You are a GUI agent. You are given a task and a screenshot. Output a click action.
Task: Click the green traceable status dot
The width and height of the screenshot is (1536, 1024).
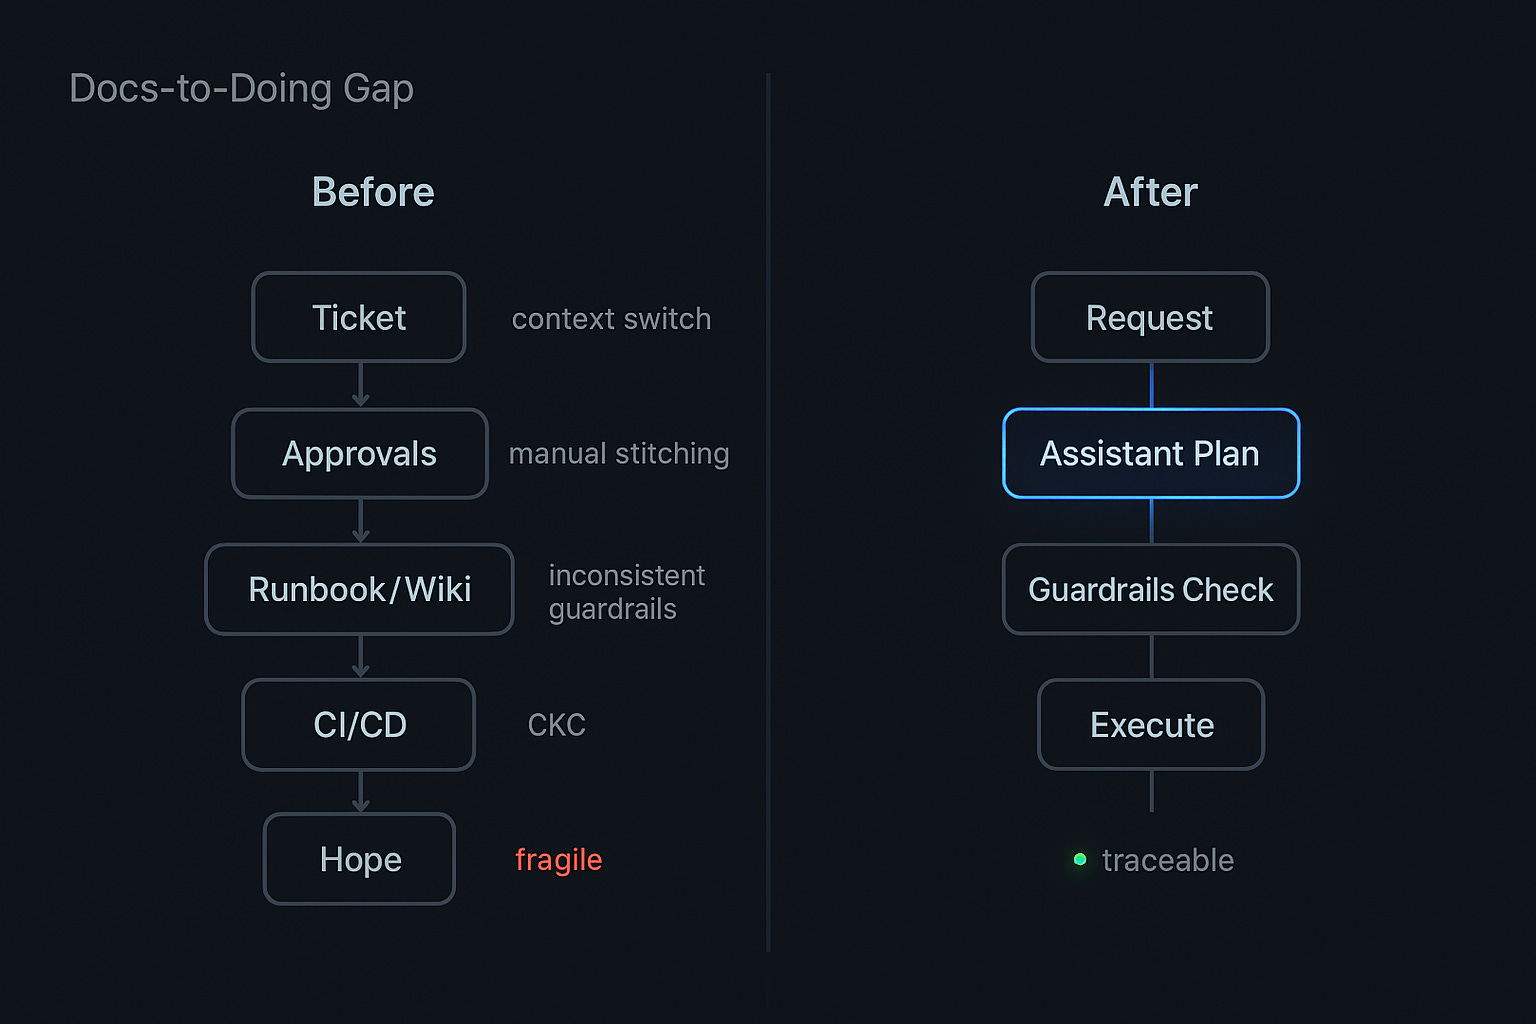pyautogui.click(x=1080, y=859)
